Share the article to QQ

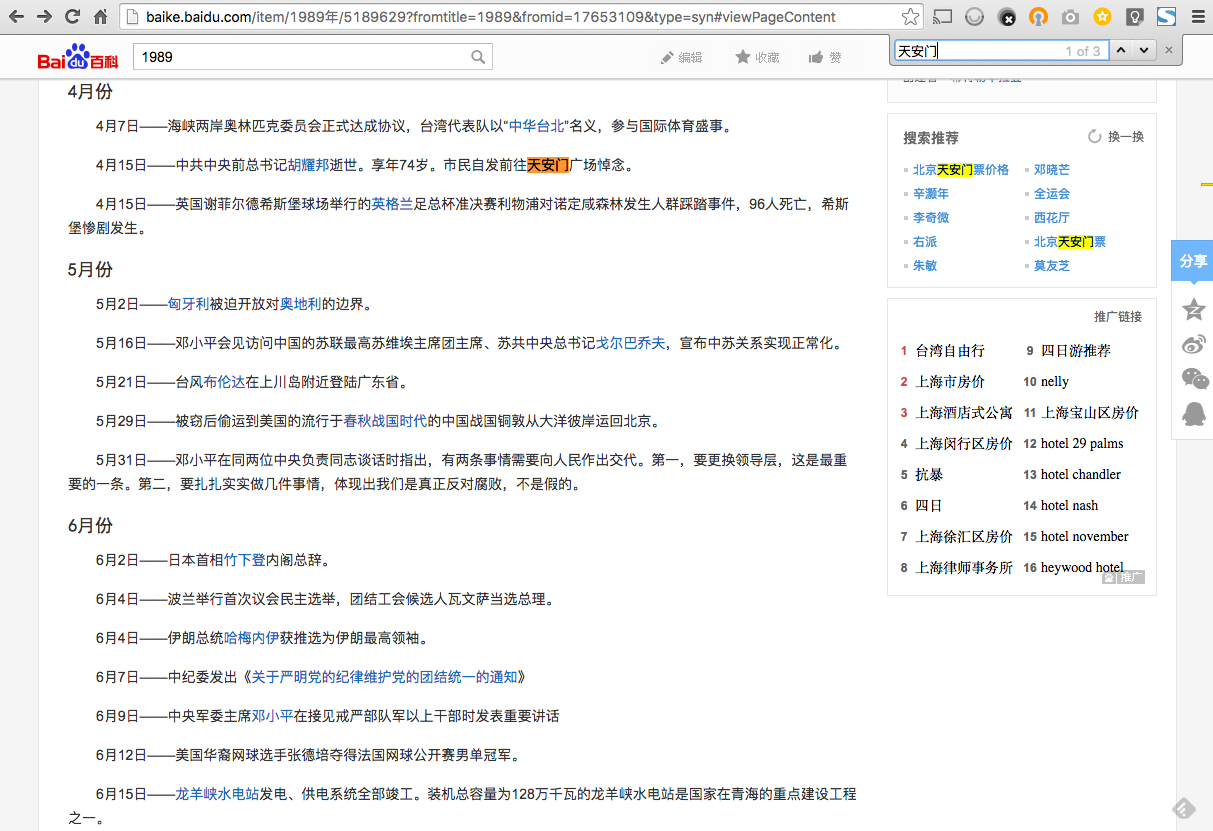[x=1193, y=414]
